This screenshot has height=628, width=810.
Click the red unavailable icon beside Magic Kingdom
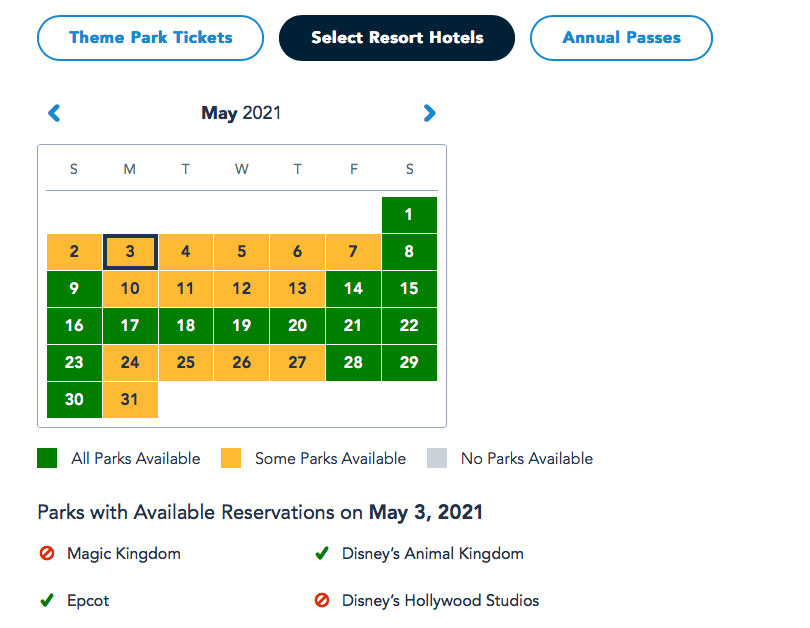click(x=46, y=553)
